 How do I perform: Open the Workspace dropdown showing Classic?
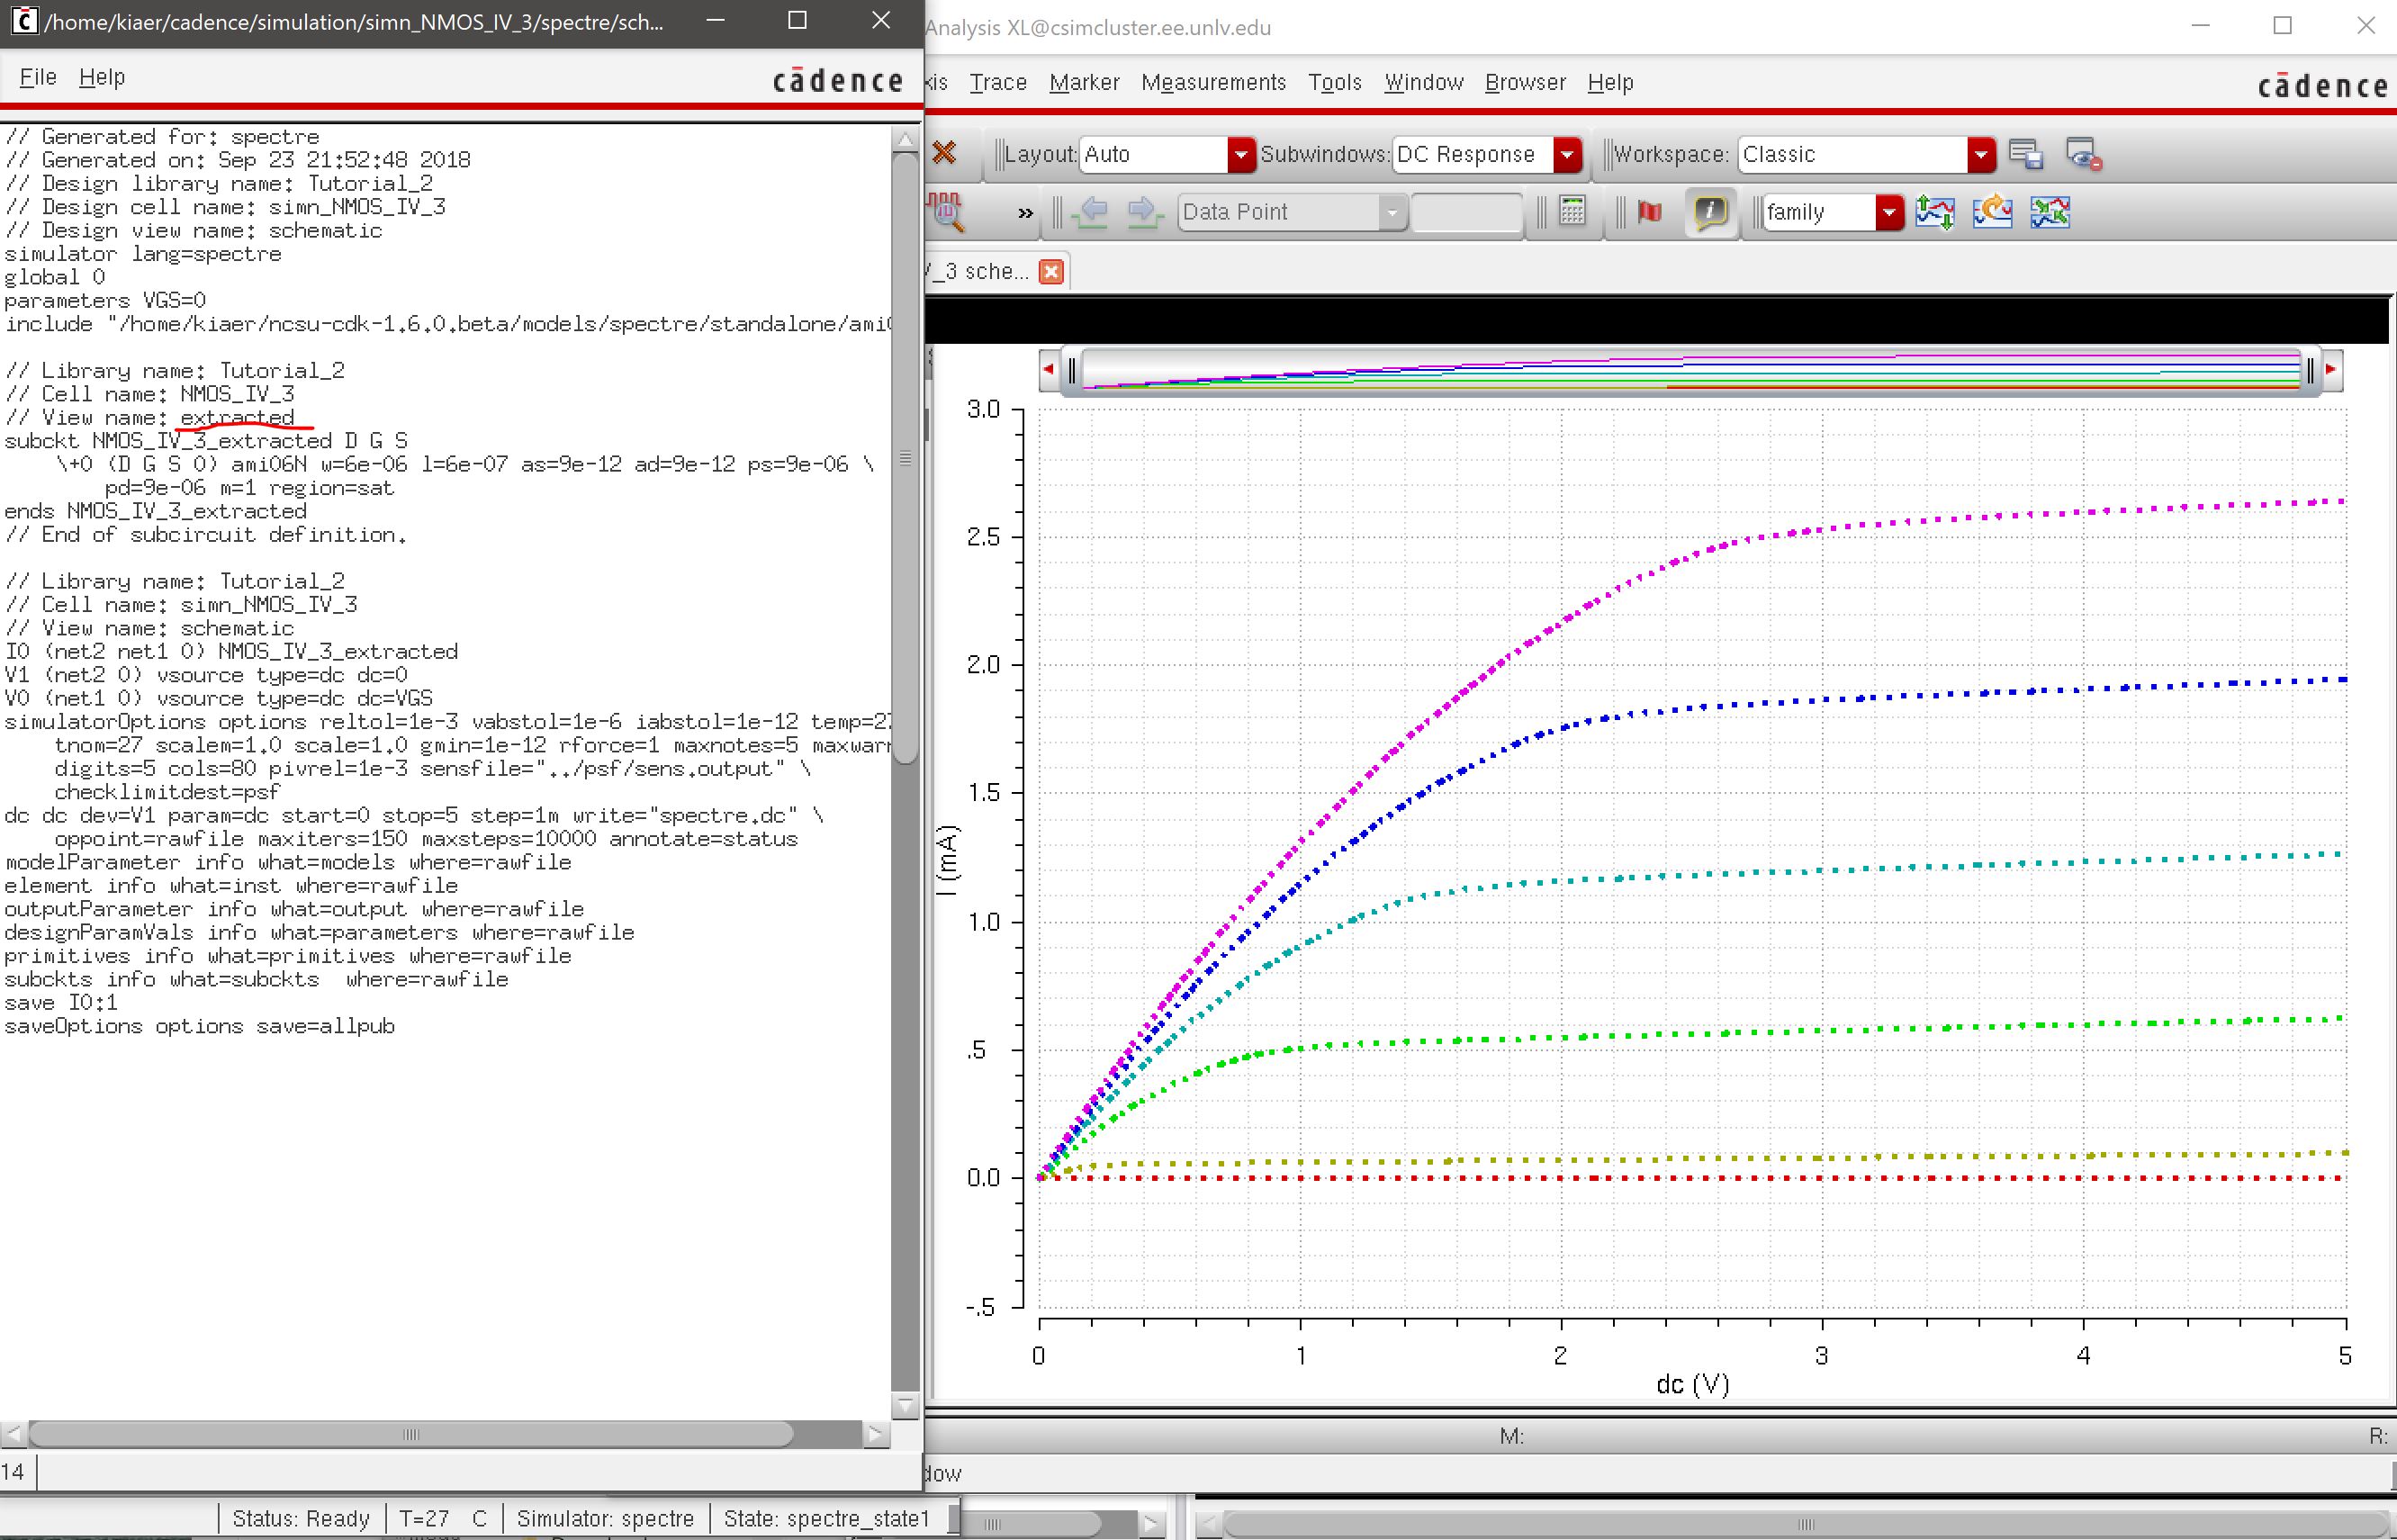click(x=1866, y=154)
